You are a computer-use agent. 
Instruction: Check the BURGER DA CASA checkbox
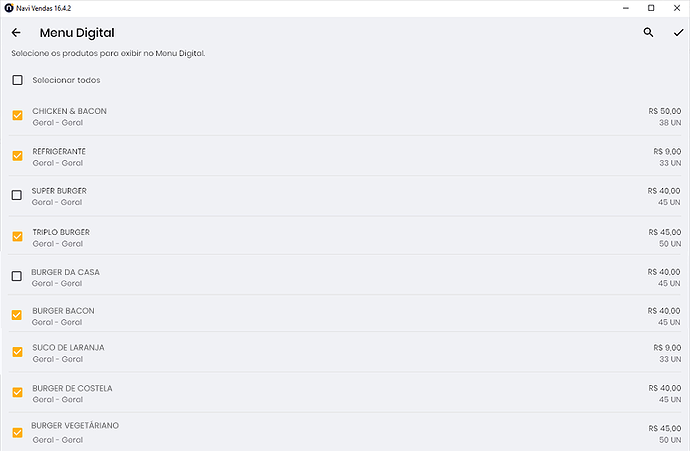(17, 277)
